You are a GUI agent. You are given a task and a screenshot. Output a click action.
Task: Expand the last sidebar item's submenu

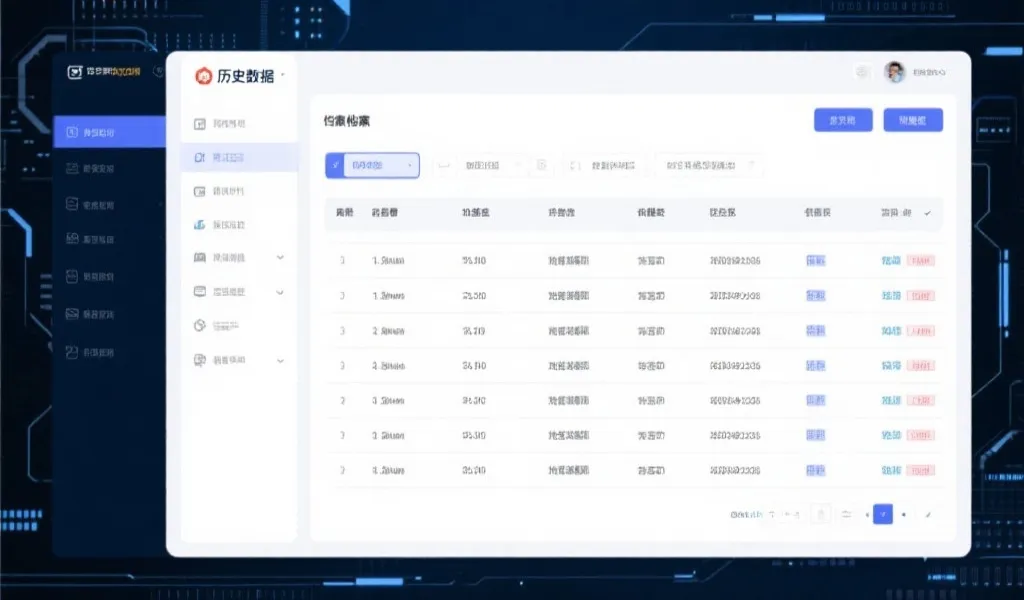[x=281, y=360]
